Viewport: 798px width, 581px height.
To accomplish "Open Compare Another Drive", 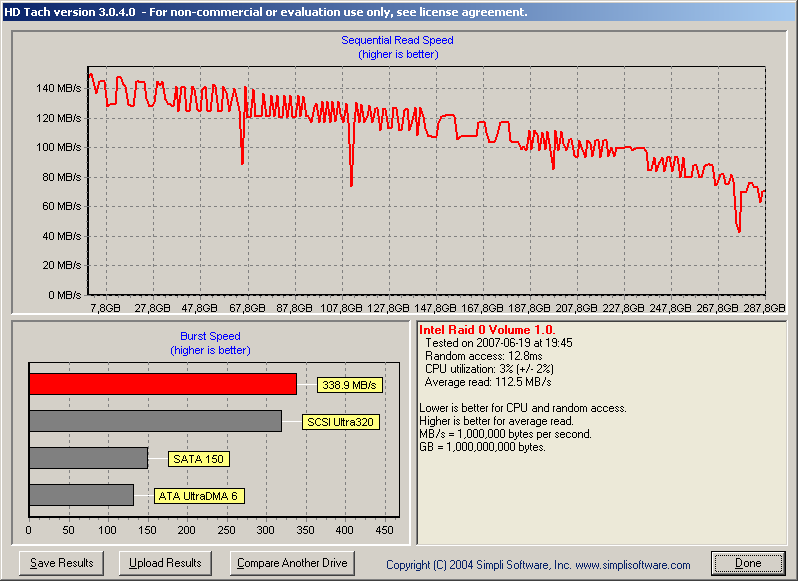I will 292,563.
